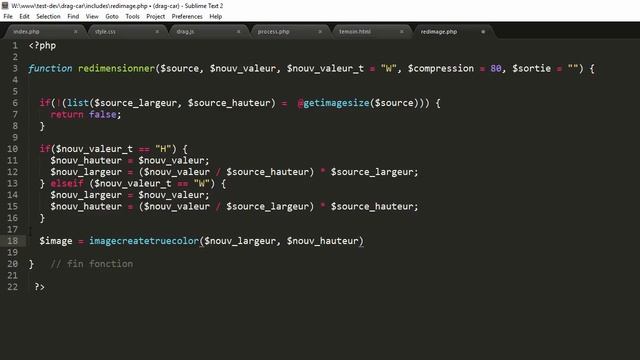Screen dimensions: 640x360
Task: Click '$nouv_hauteur' on line 11
Action: pyautogui.click(x=86, y=160)
